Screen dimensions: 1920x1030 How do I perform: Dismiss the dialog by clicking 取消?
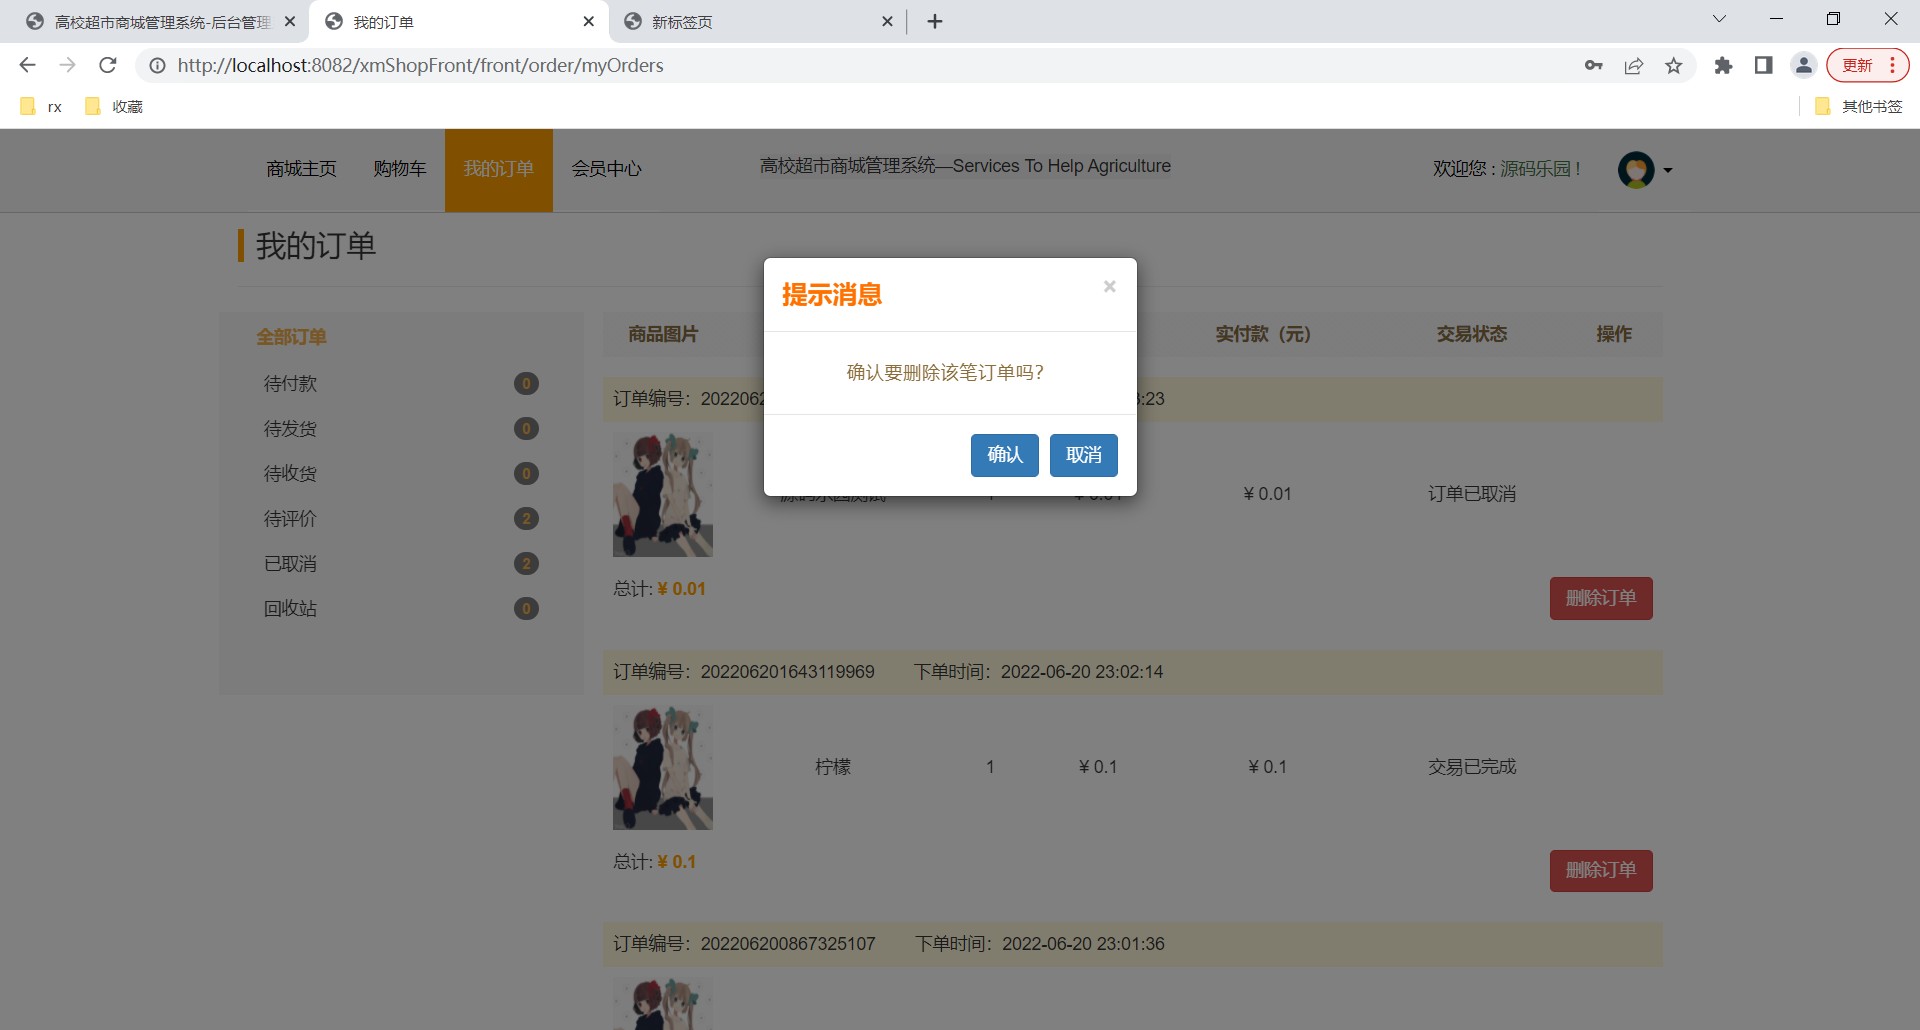1083,455
